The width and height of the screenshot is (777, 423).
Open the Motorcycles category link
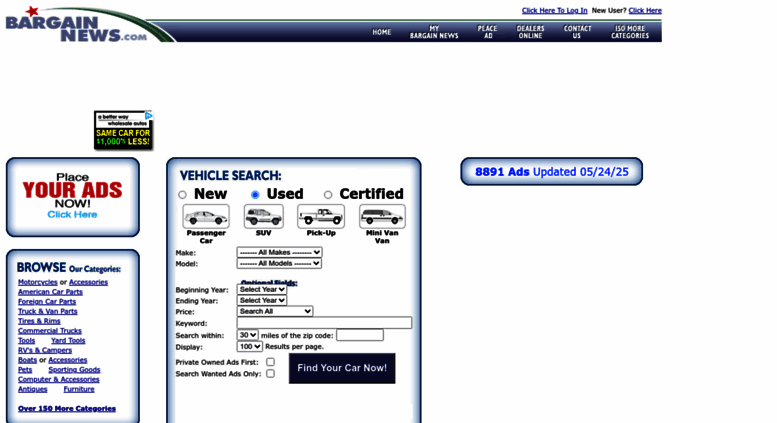click(38, 282)
